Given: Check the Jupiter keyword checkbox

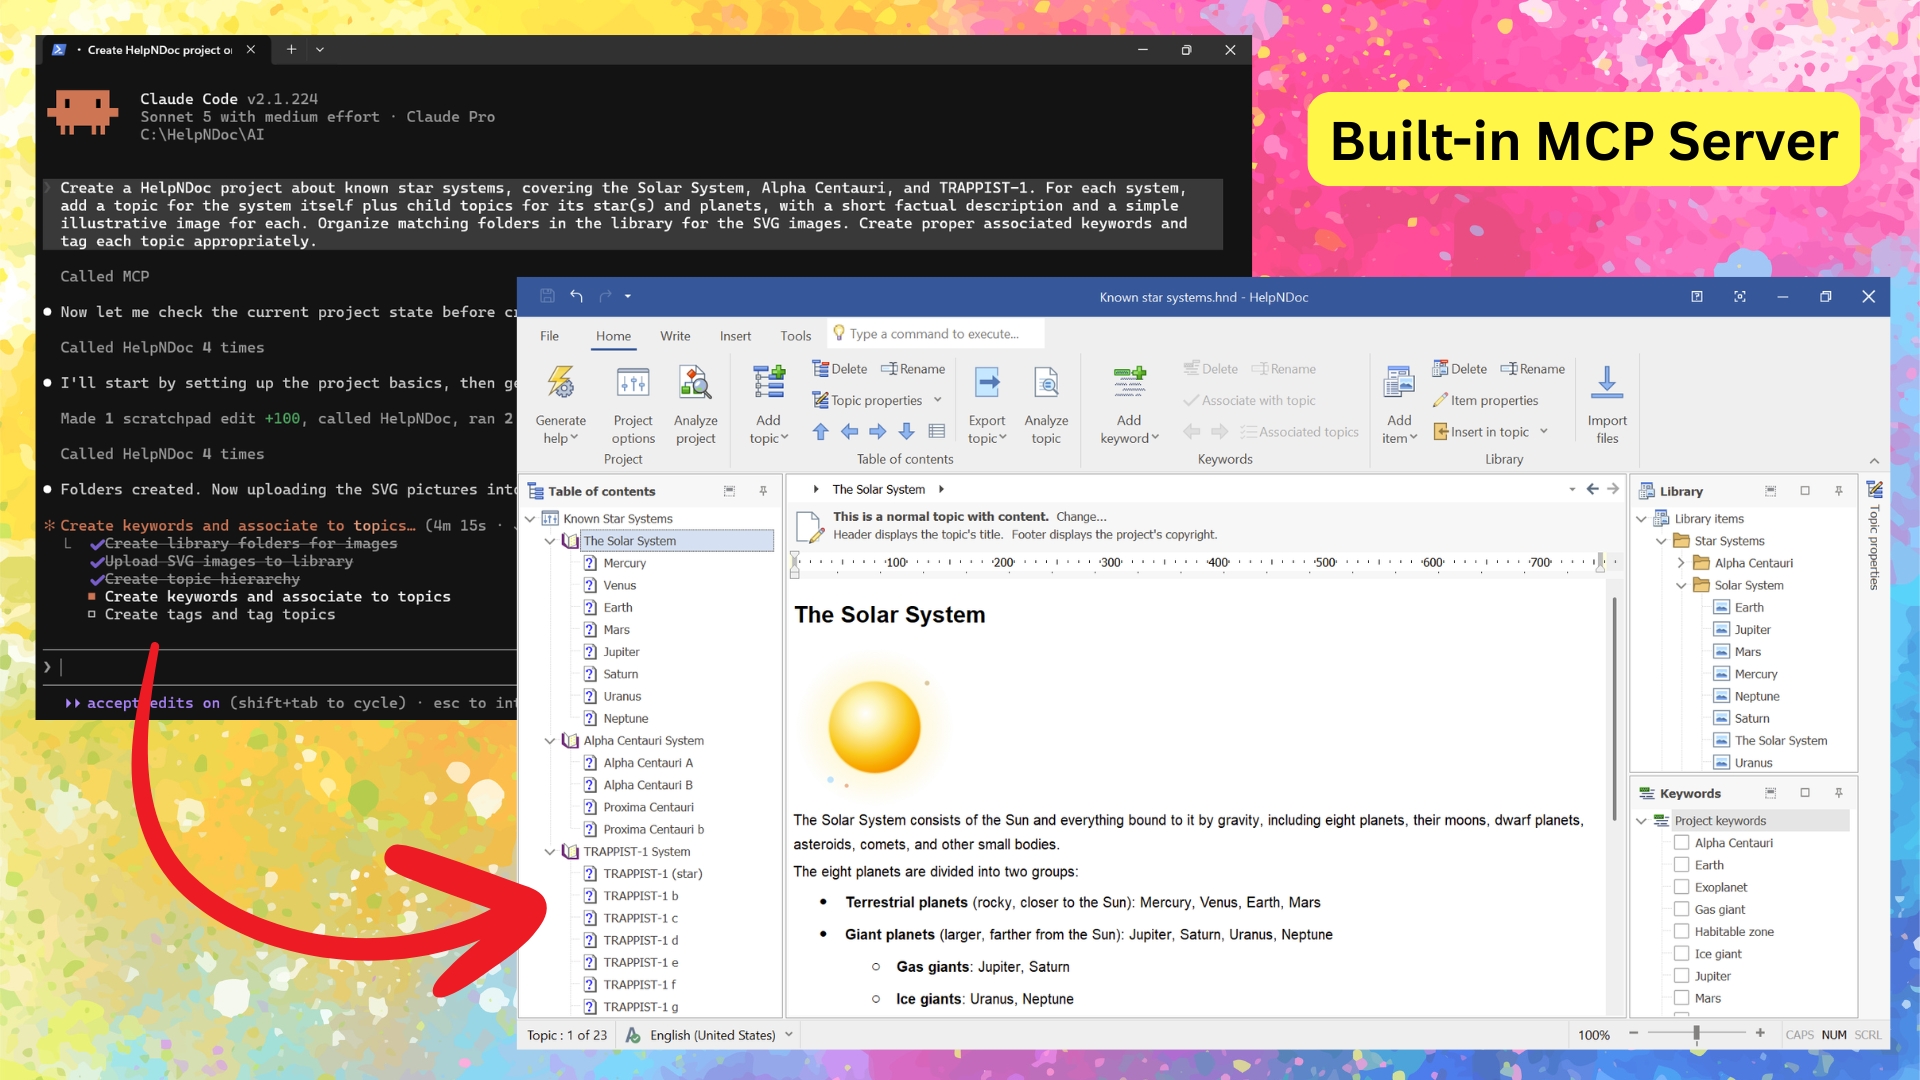Looking at the screenshot, I should [1682, 976].
